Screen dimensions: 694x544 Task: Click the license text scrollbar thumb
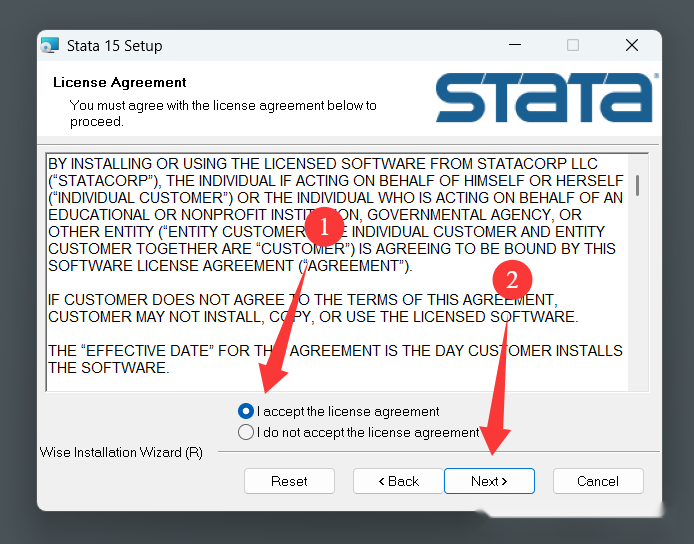(637, 185)
